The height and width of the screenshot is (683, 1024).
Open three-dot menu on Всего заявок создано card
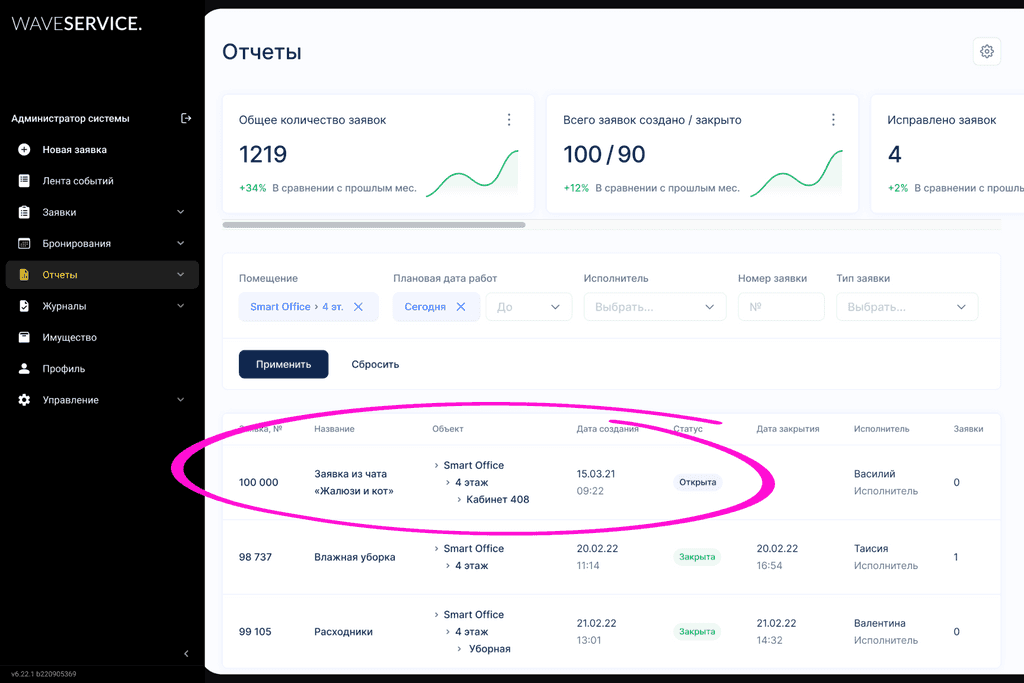[x=833, y=120]
